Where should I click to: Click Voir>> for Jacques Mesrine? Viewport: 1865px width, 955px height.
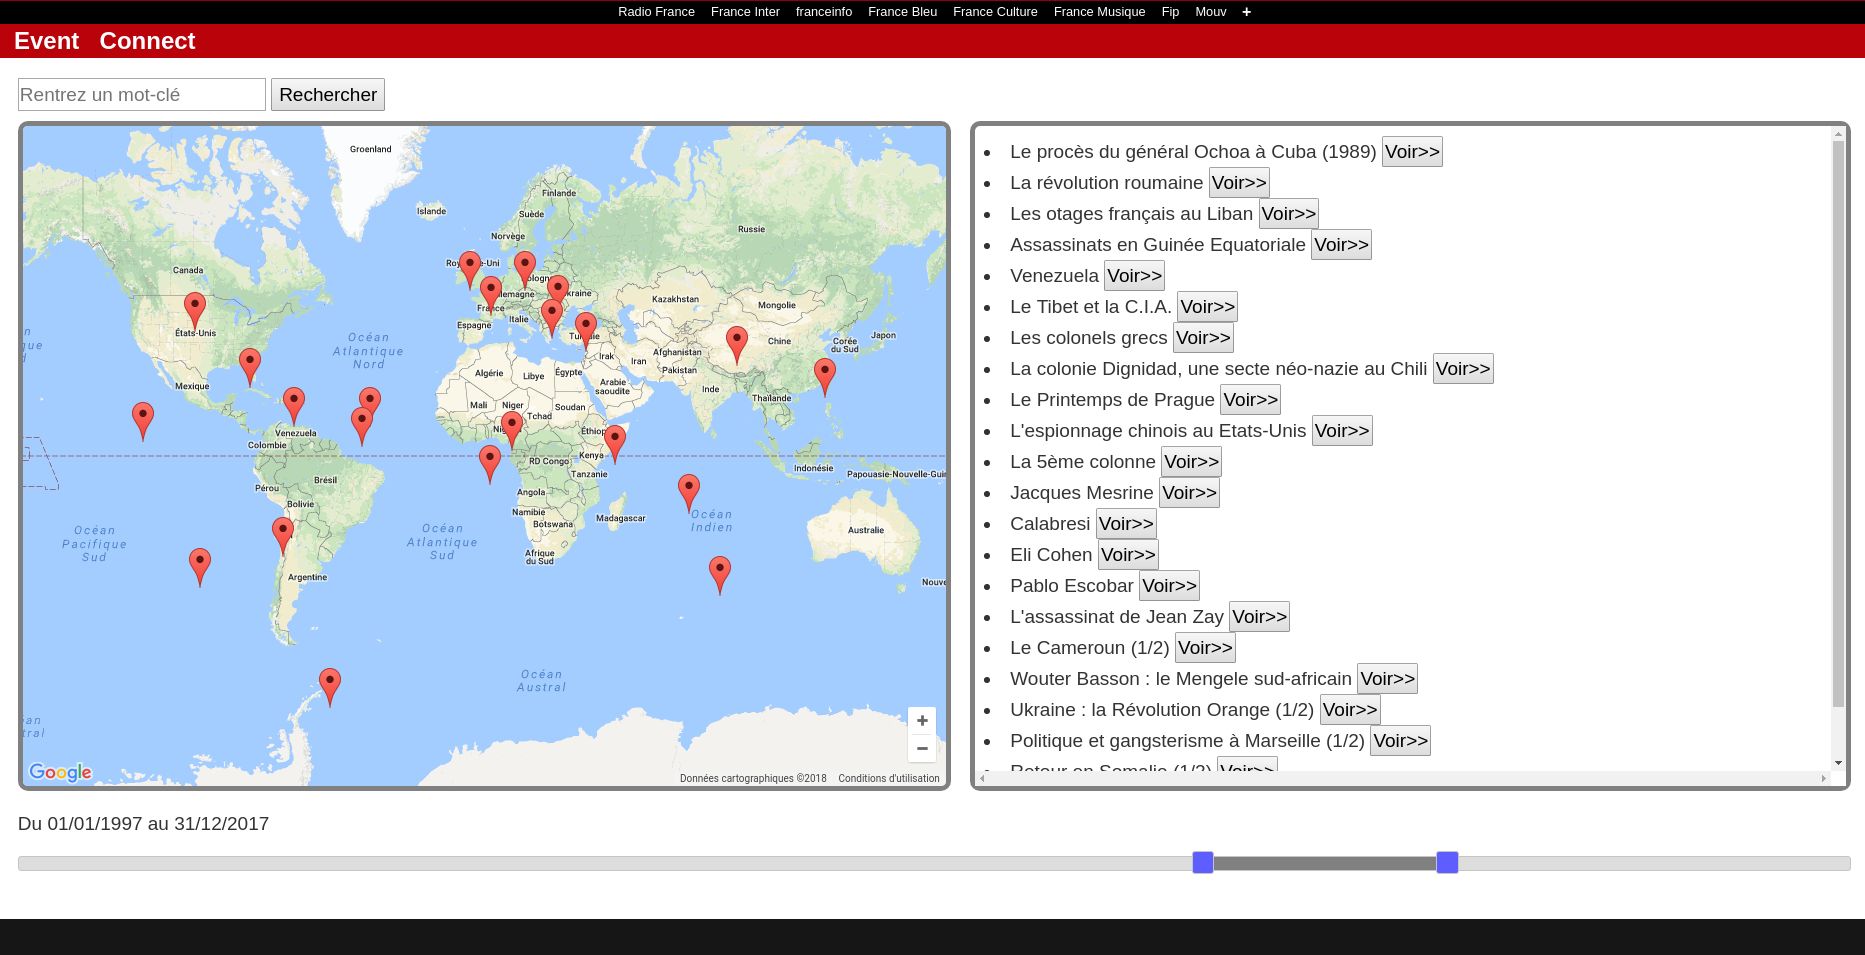tap(1189, 493)
